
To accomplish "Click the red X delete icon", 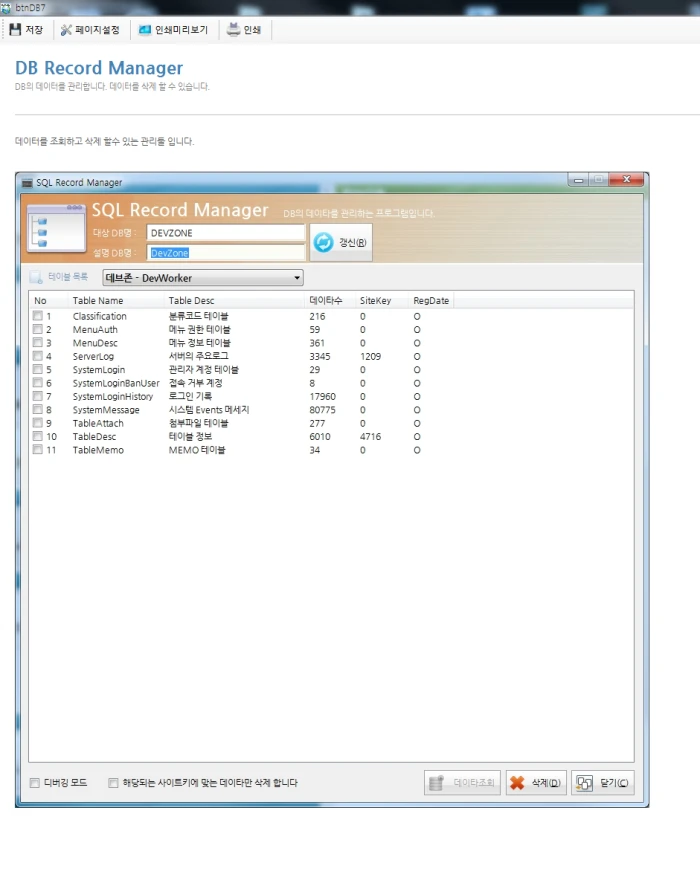I will [517, 783].
